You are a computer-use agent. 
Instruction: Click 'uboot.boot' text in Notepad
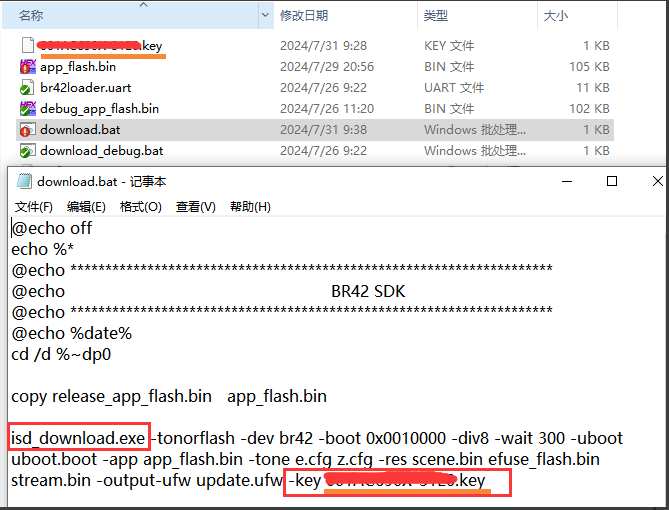(x=54, y=460)
